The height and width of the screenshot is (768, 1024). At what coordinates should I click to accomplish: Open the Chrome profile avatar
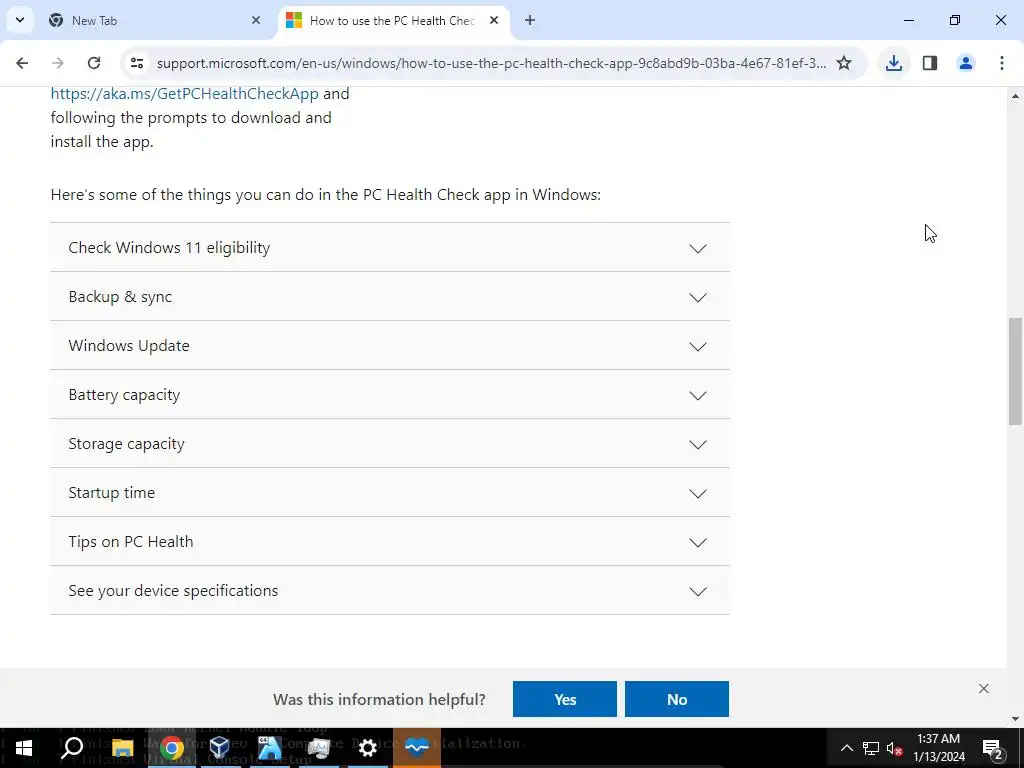(x=965, y=63)
